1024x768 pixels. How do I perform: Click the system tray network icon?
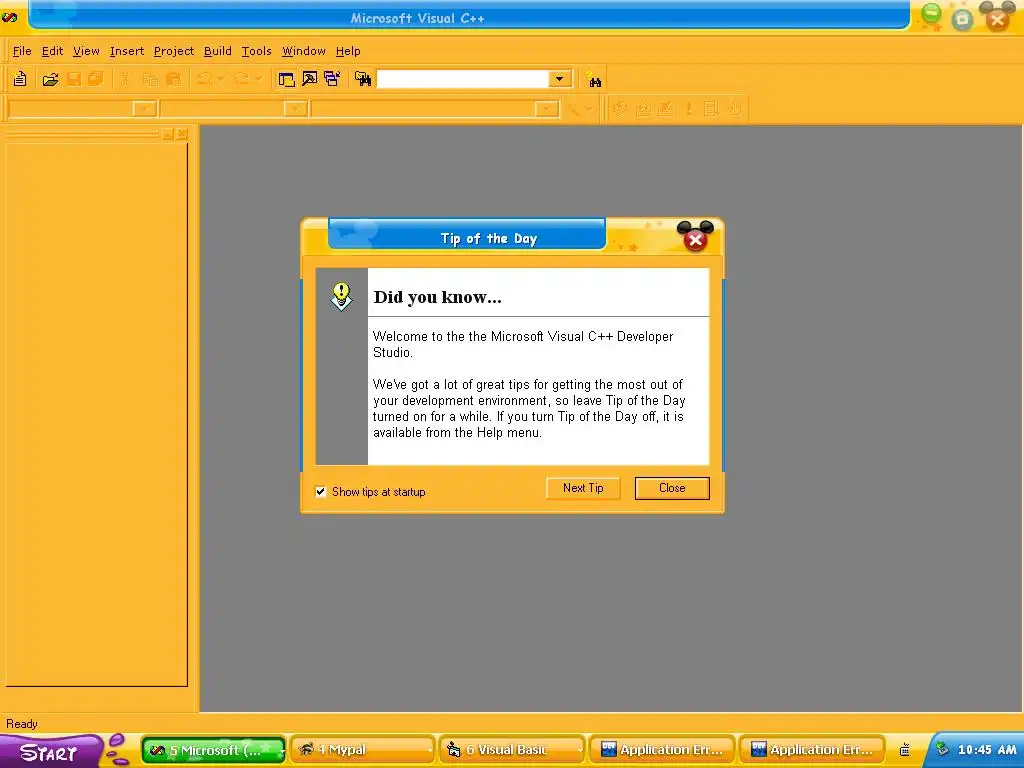942,750
